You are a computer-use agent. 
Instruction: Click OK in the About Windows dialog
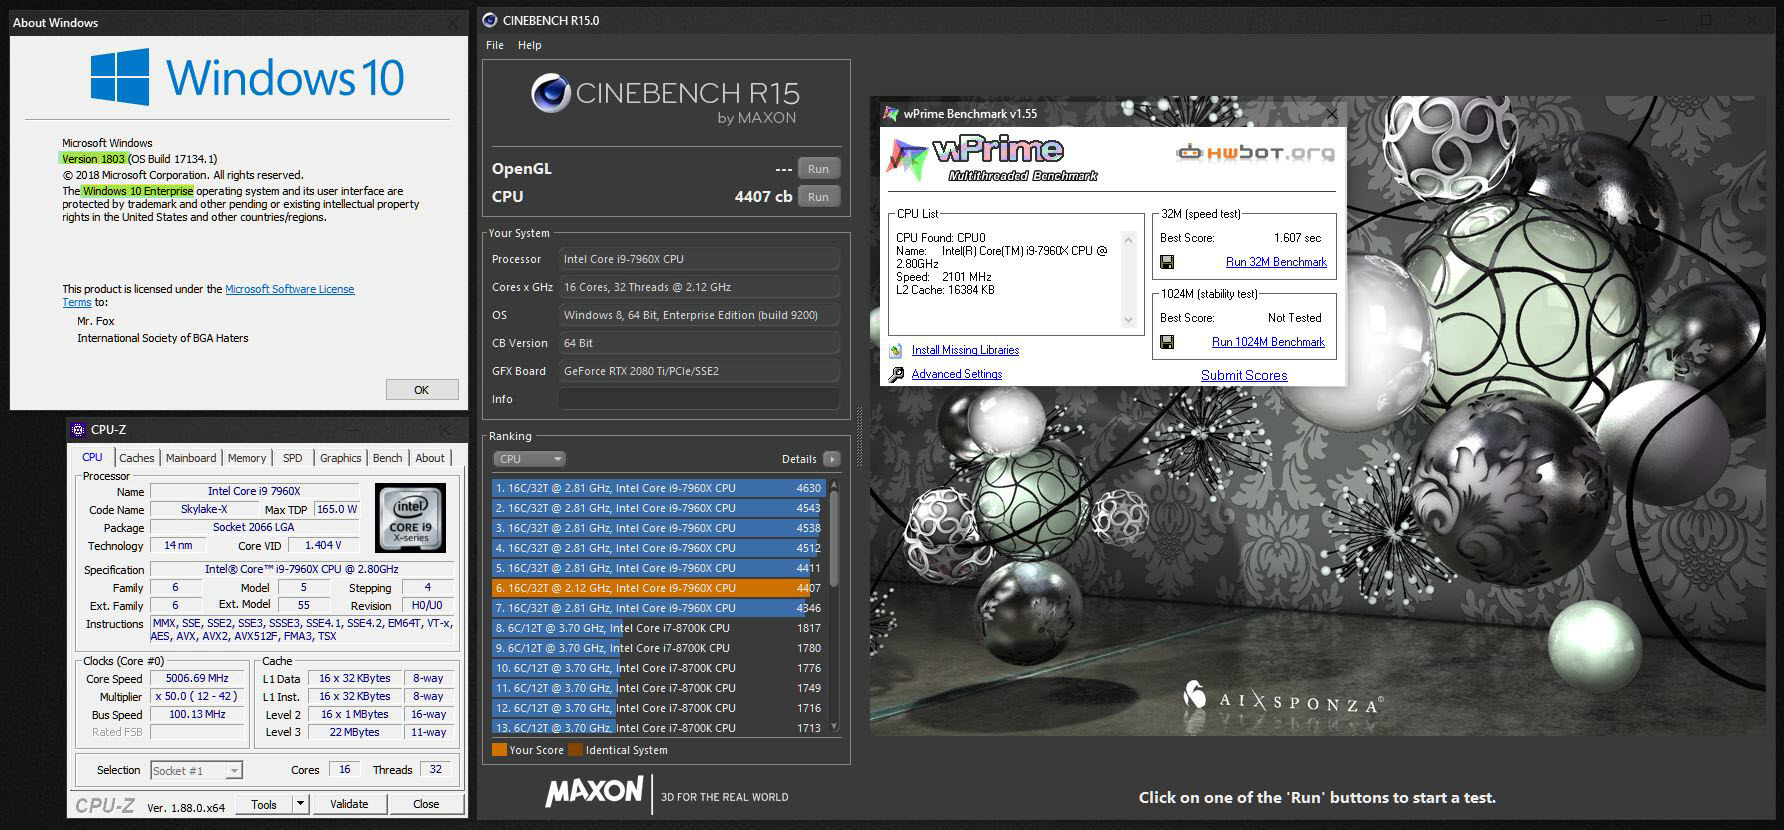(422, 390)
